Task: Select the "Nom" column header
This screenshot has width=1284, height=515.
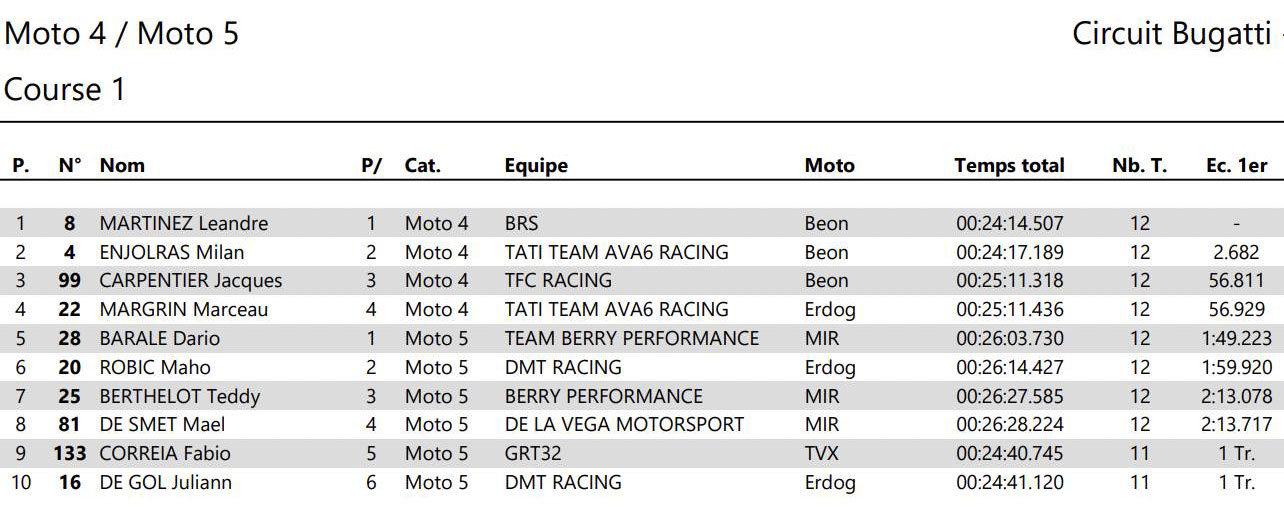Action: [122, 166]
